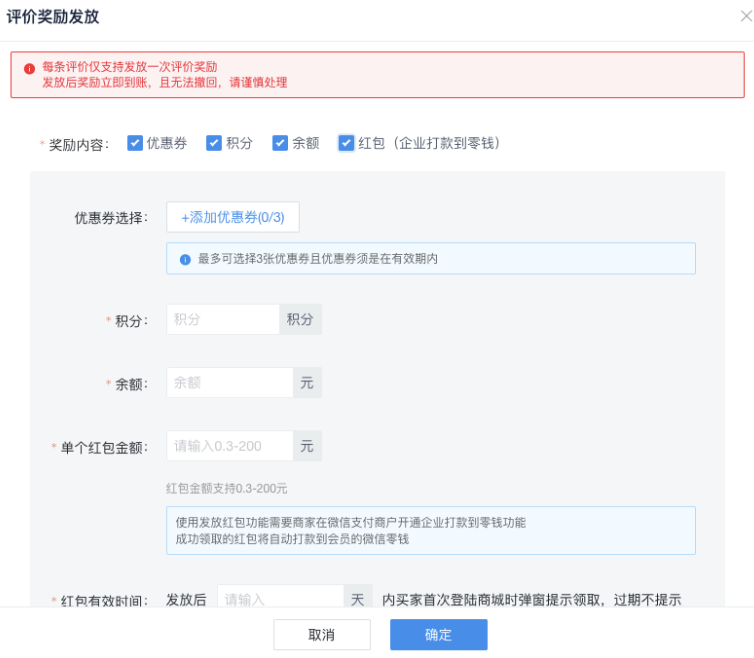The height and width of the screenshot is (658, 754).
Task: Focus the 红包有效时间 days input
Action: (x=280, y=599)
